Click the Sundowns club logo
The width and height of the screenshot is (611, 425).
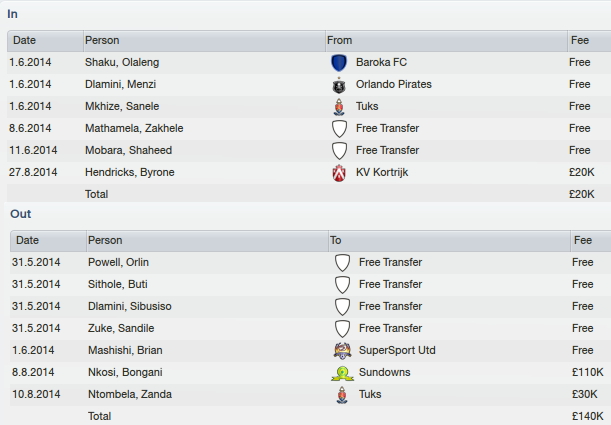point(342,373)
